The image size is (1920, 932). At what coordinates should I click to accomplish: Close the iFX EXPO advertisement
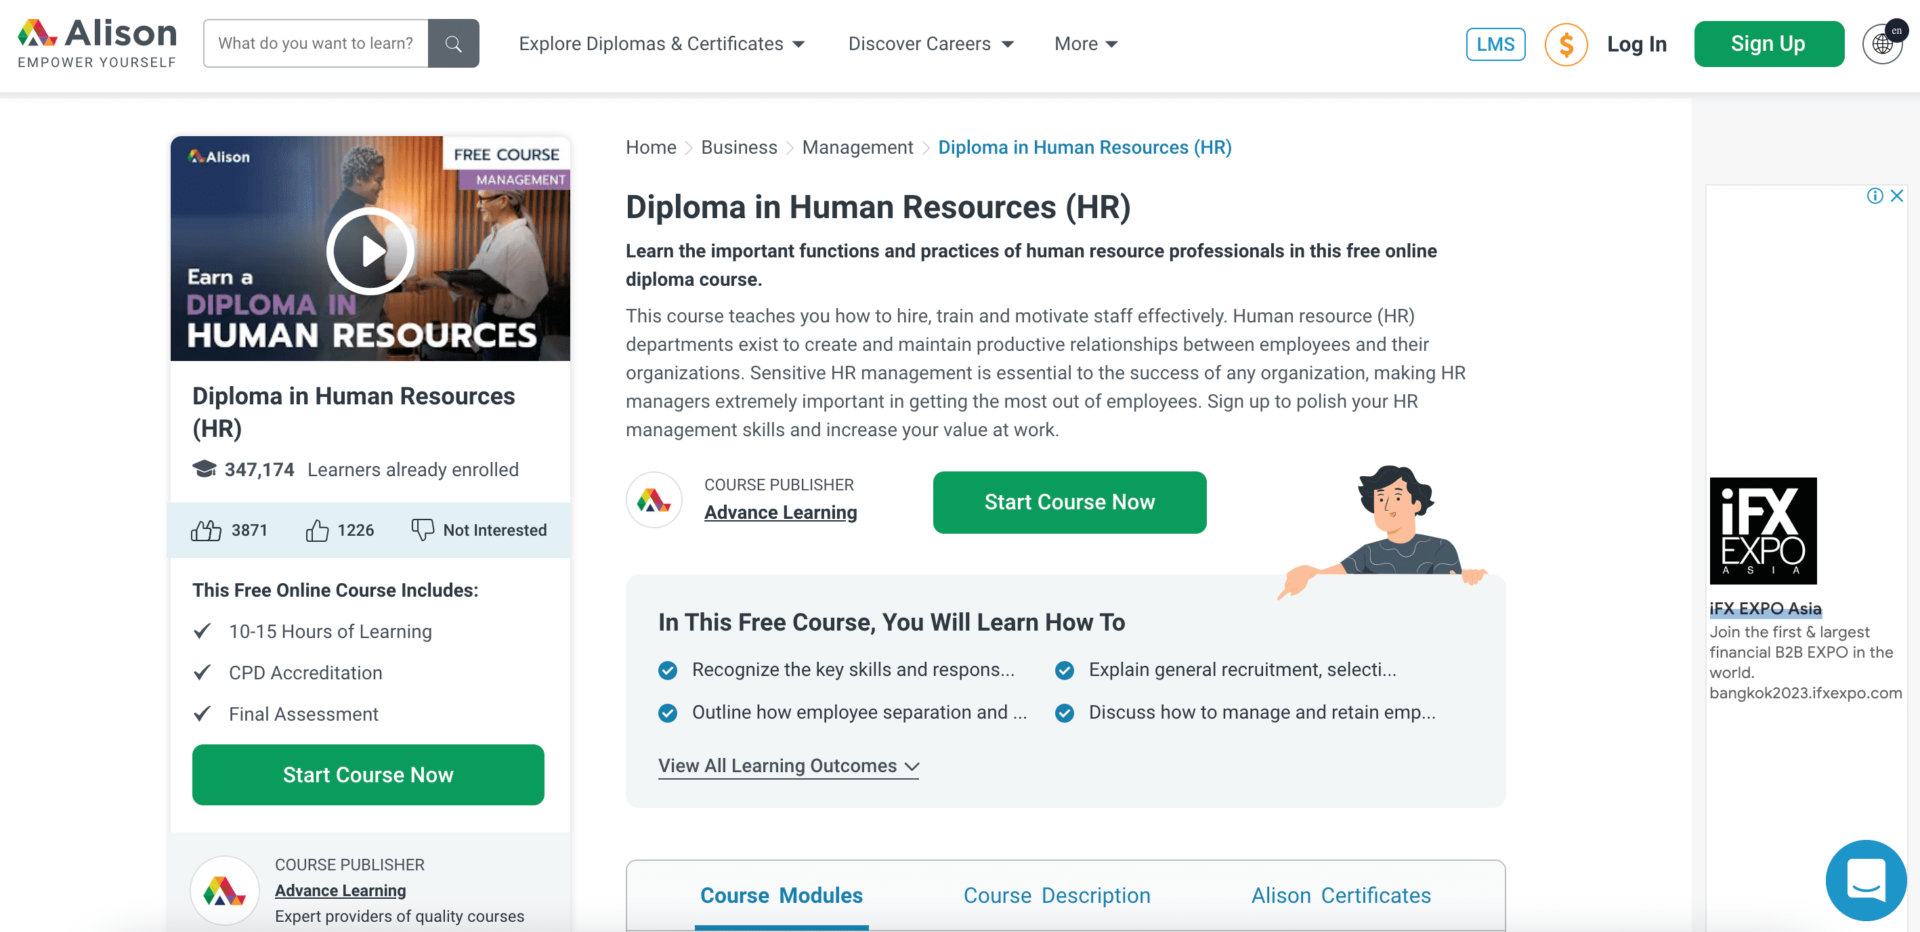tap(1896, 196)
